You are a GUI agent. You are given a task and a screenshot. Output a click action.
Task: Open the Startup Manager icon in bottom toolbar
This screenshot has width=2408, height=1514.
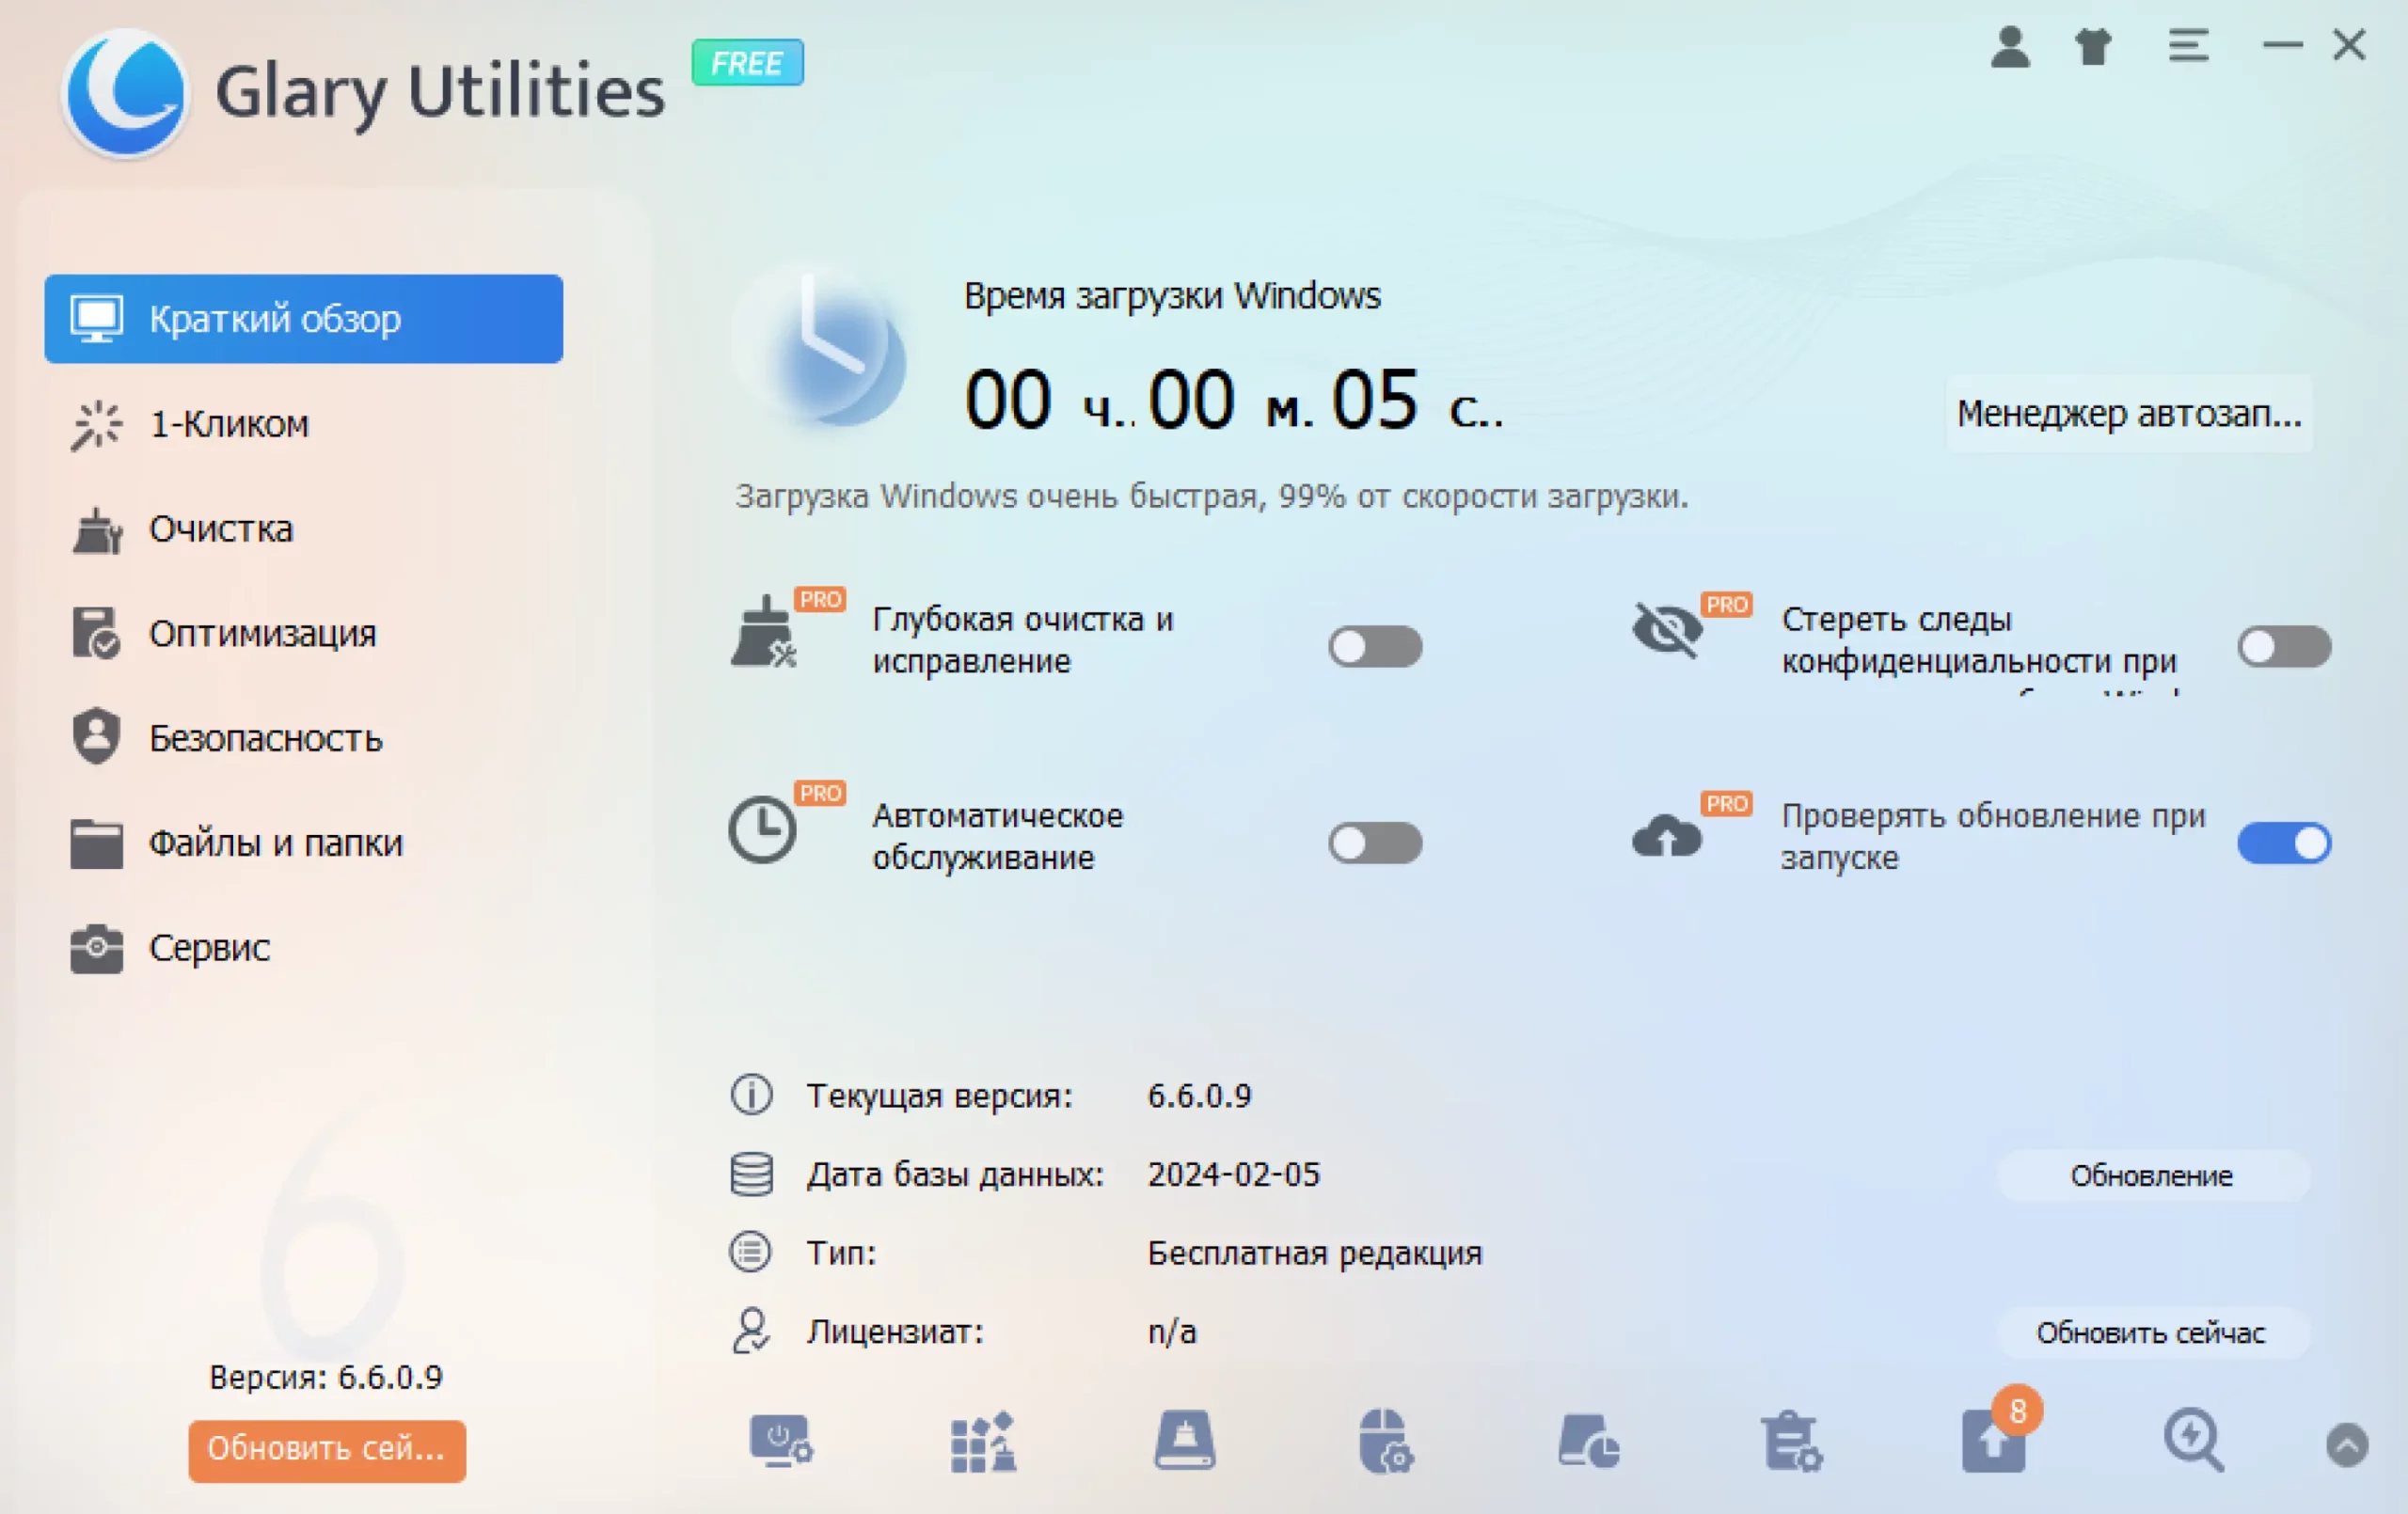point(781,1442)
